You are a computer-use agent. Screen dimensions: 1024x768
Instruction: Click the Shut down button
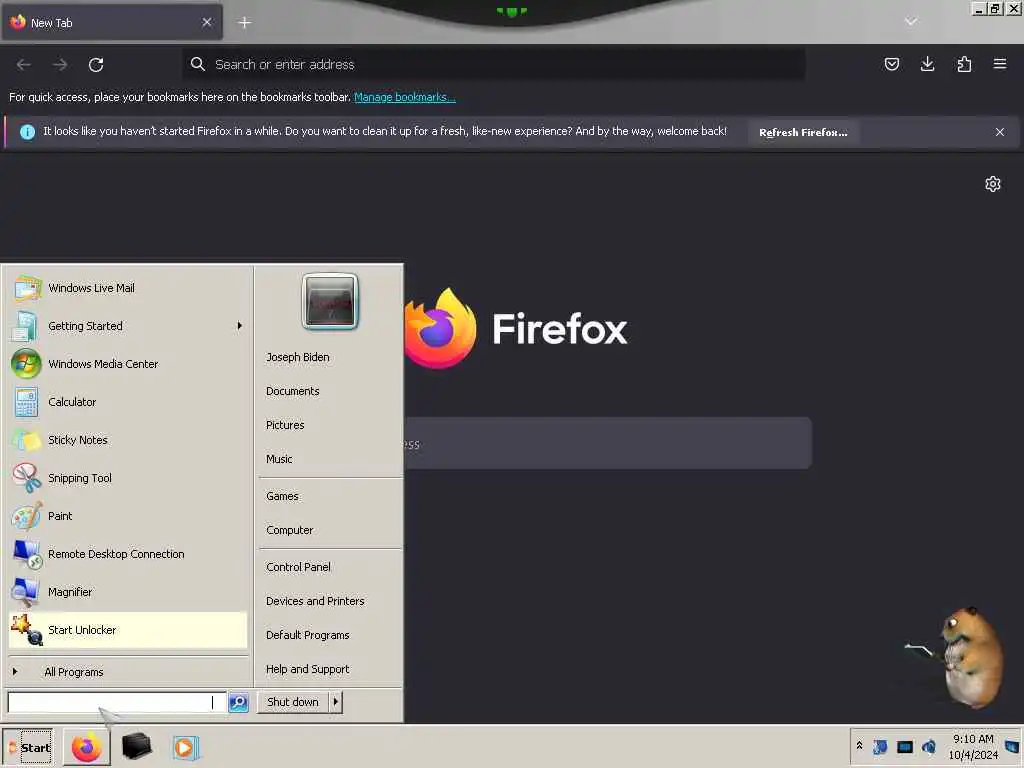[293, 702]
